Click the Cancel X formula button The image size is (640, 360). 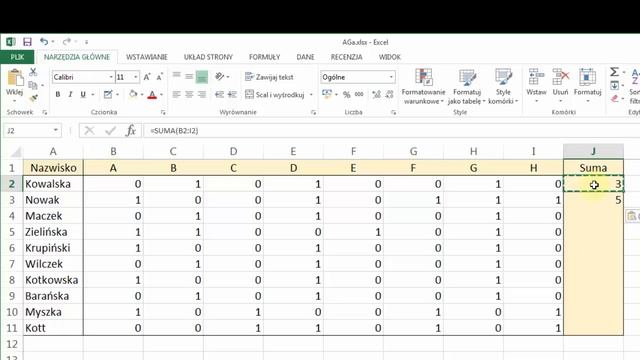89,131
